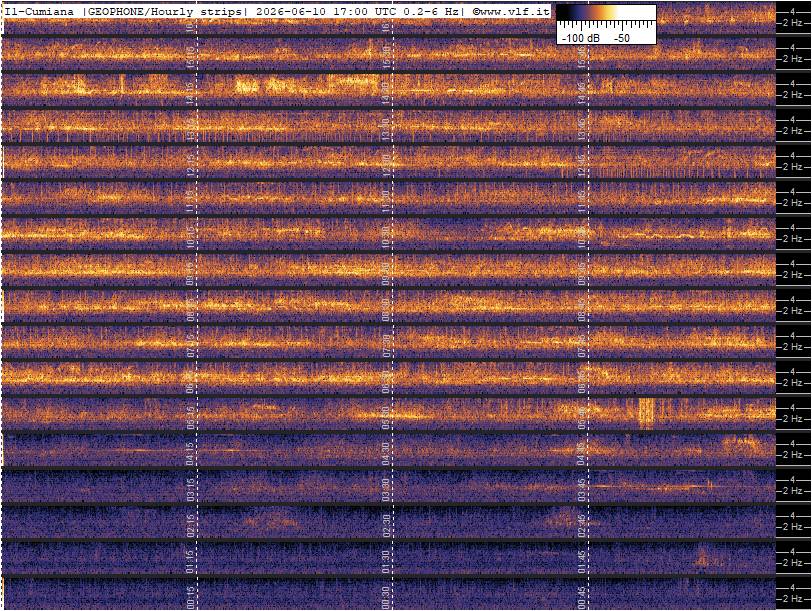This screenshot has width=812, height=611.
Task: Select the 12:15 time marker
Action: (190, 166)
